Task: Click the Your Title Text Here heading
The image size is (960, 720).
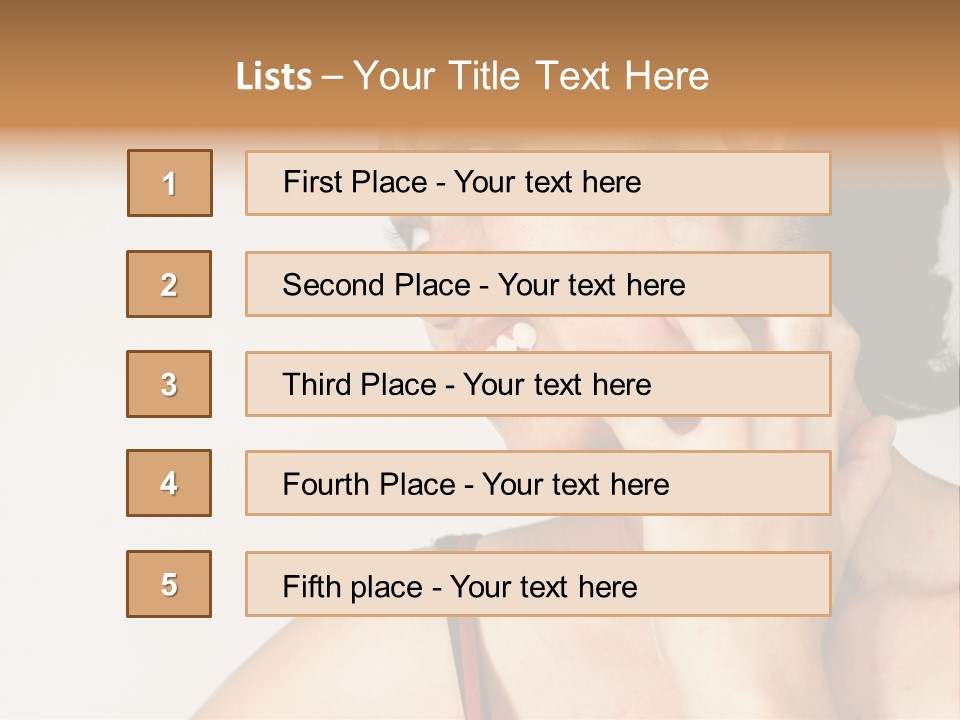Action: [x=531, y=76]
